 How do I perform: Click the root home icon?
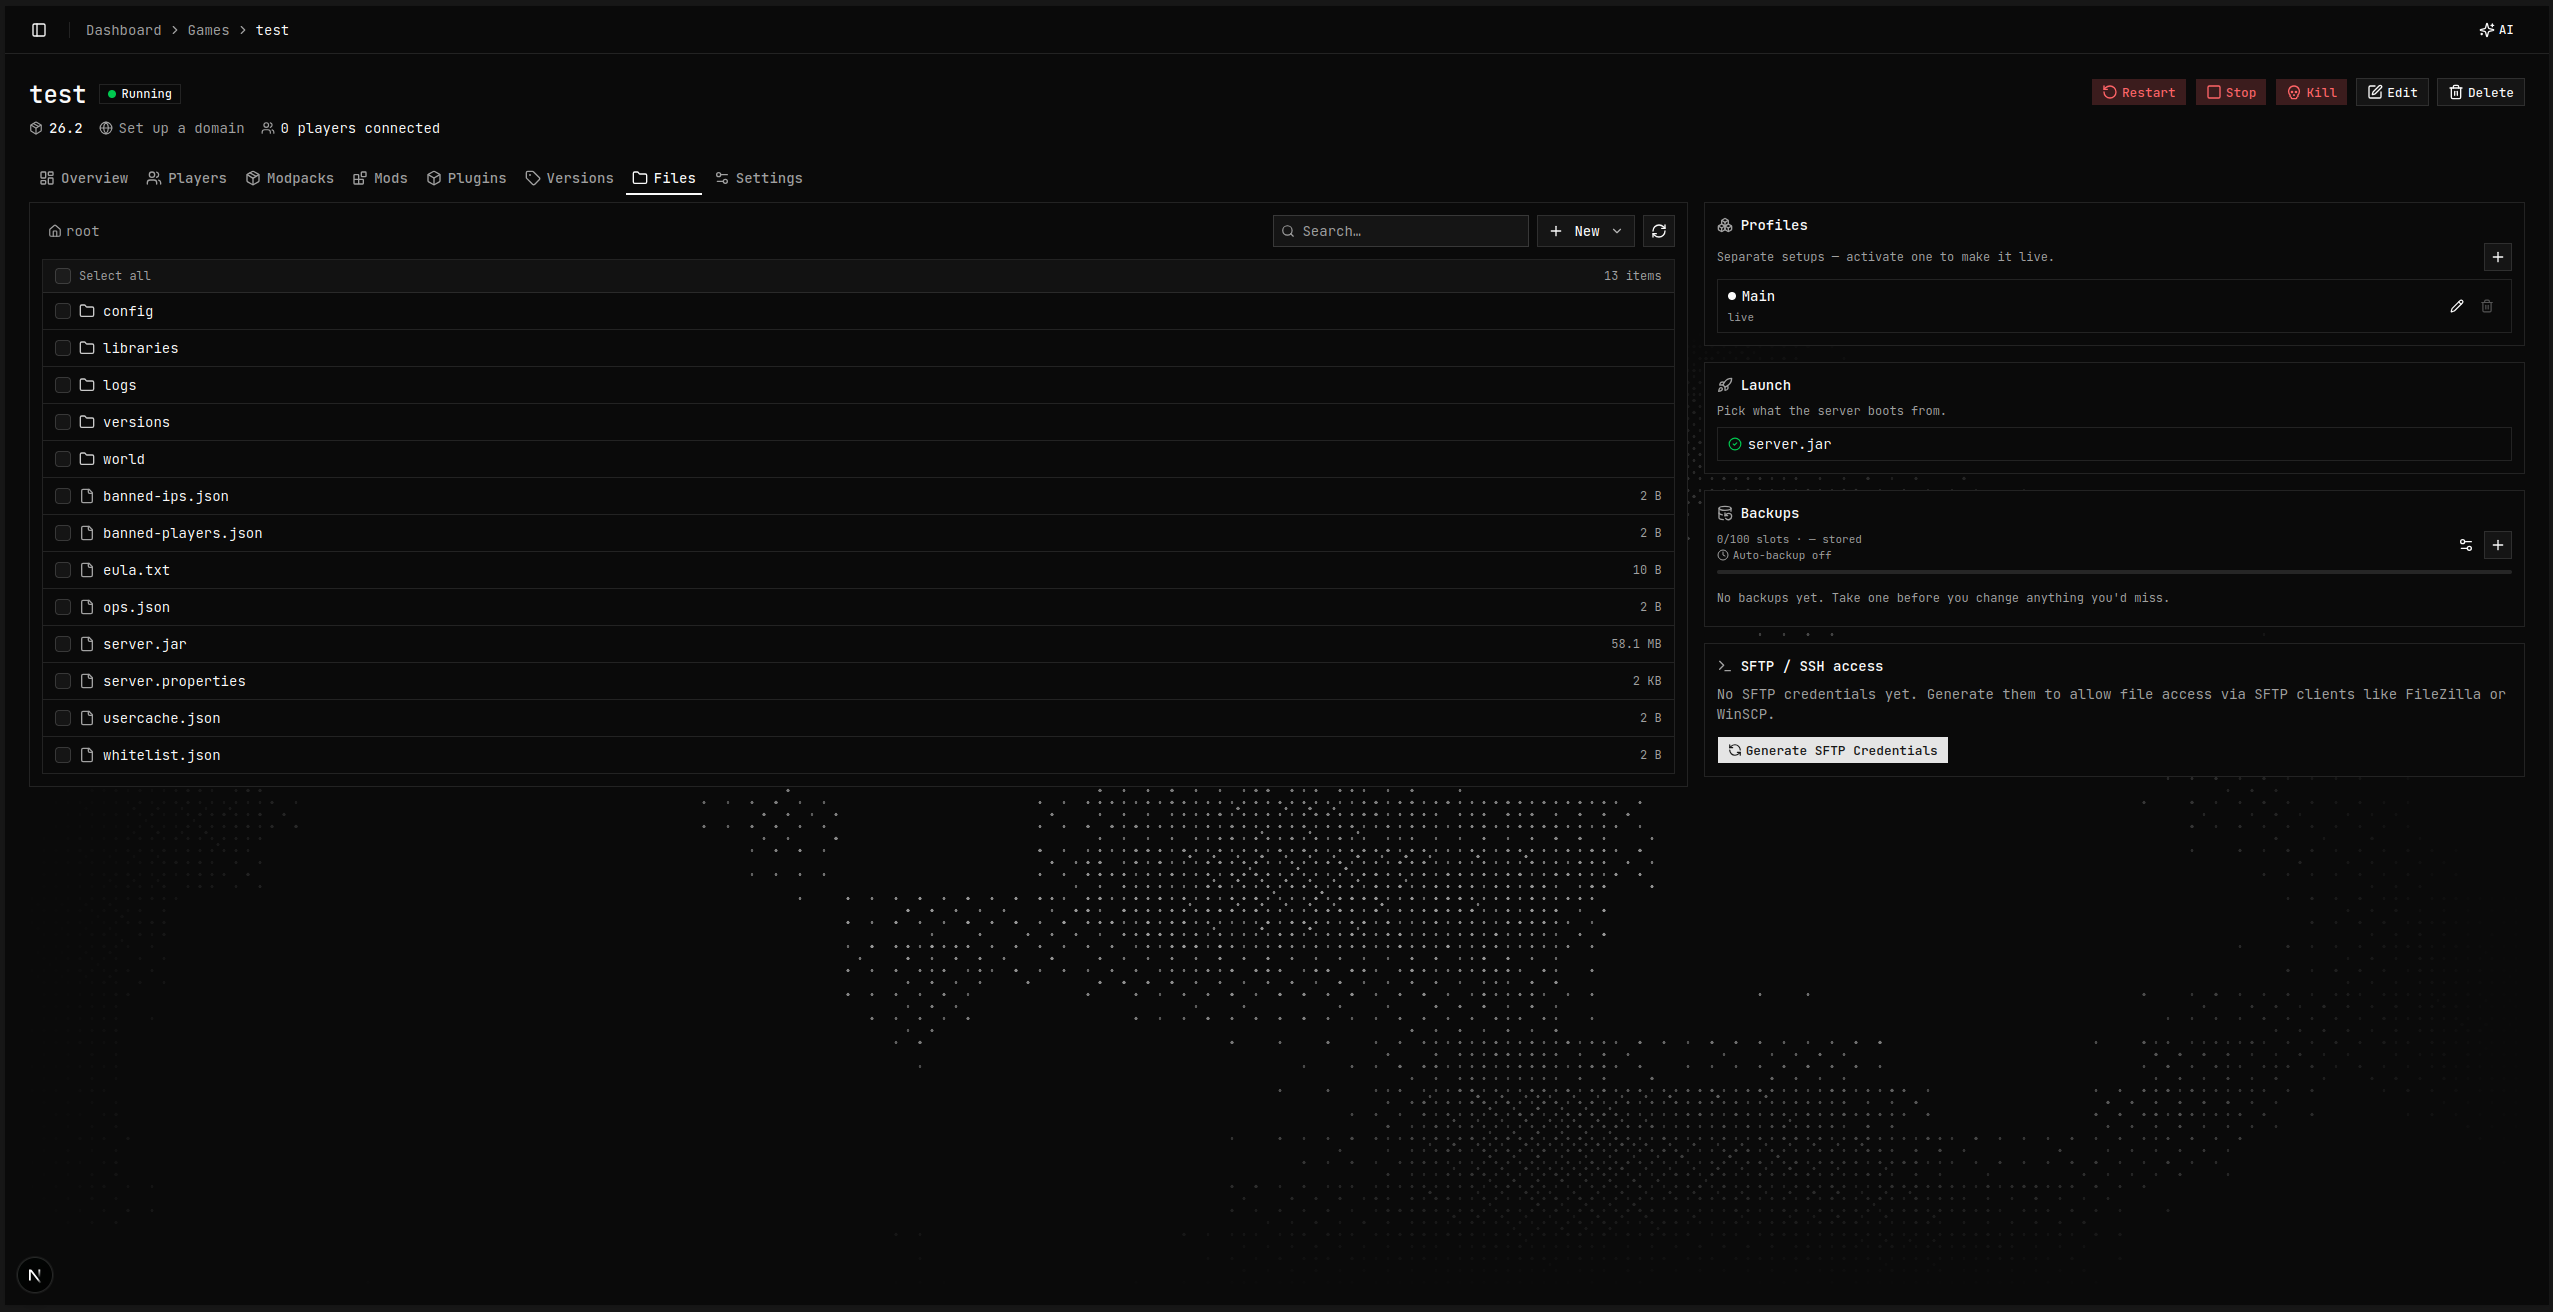click(55, 231)
